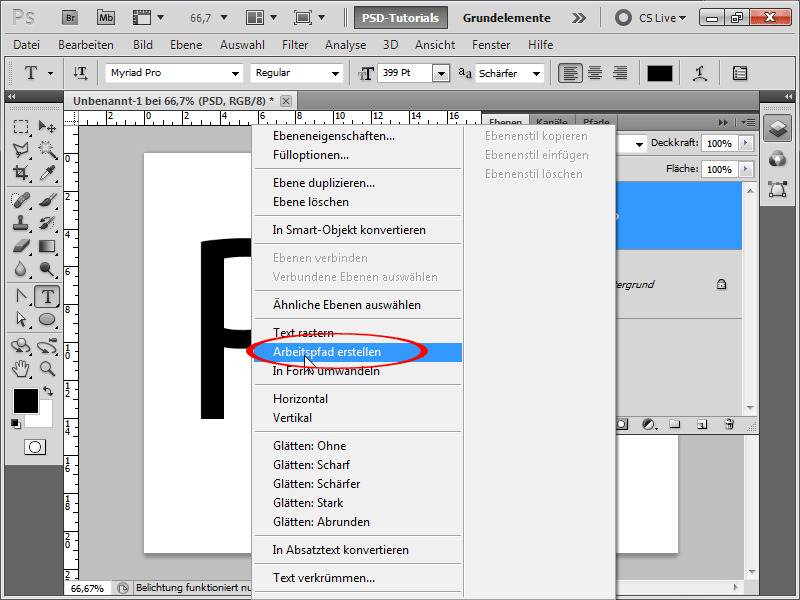
Task: Left-align the text
Action: (570, 73)
